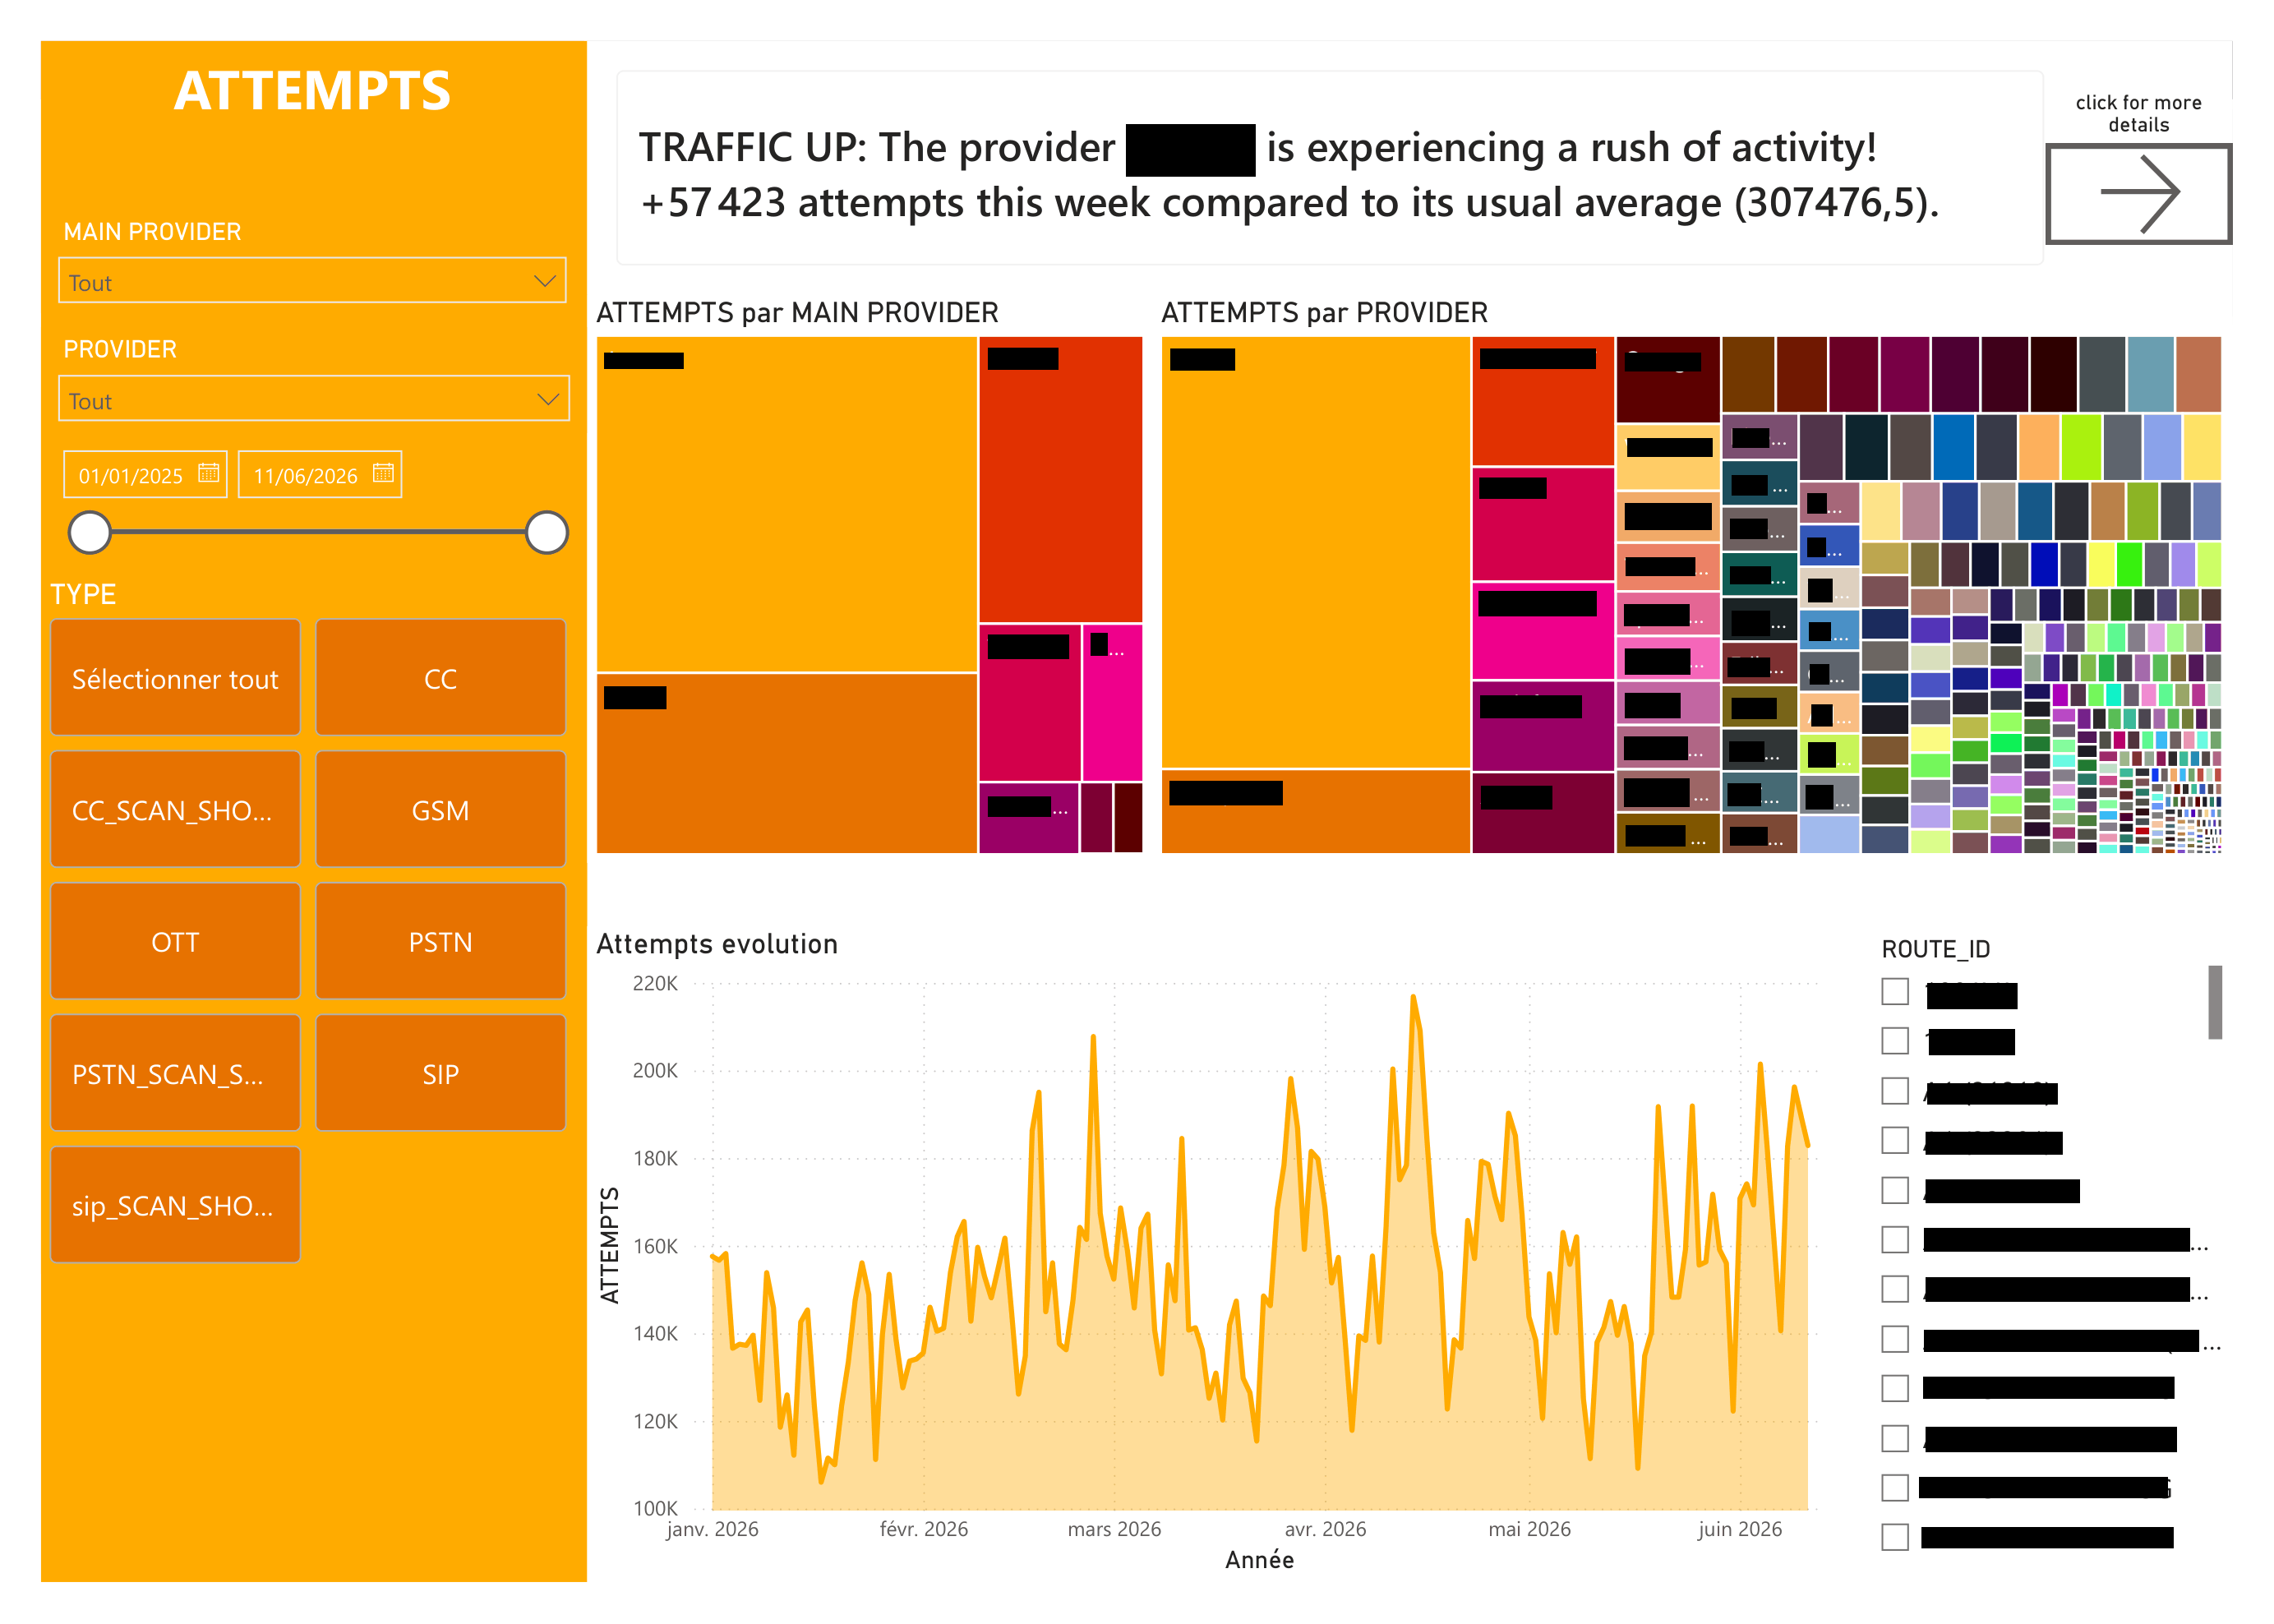Tick the fourth ROUTE_ID checkbox
2274x1624 pixels.
coord(1895,1141)
